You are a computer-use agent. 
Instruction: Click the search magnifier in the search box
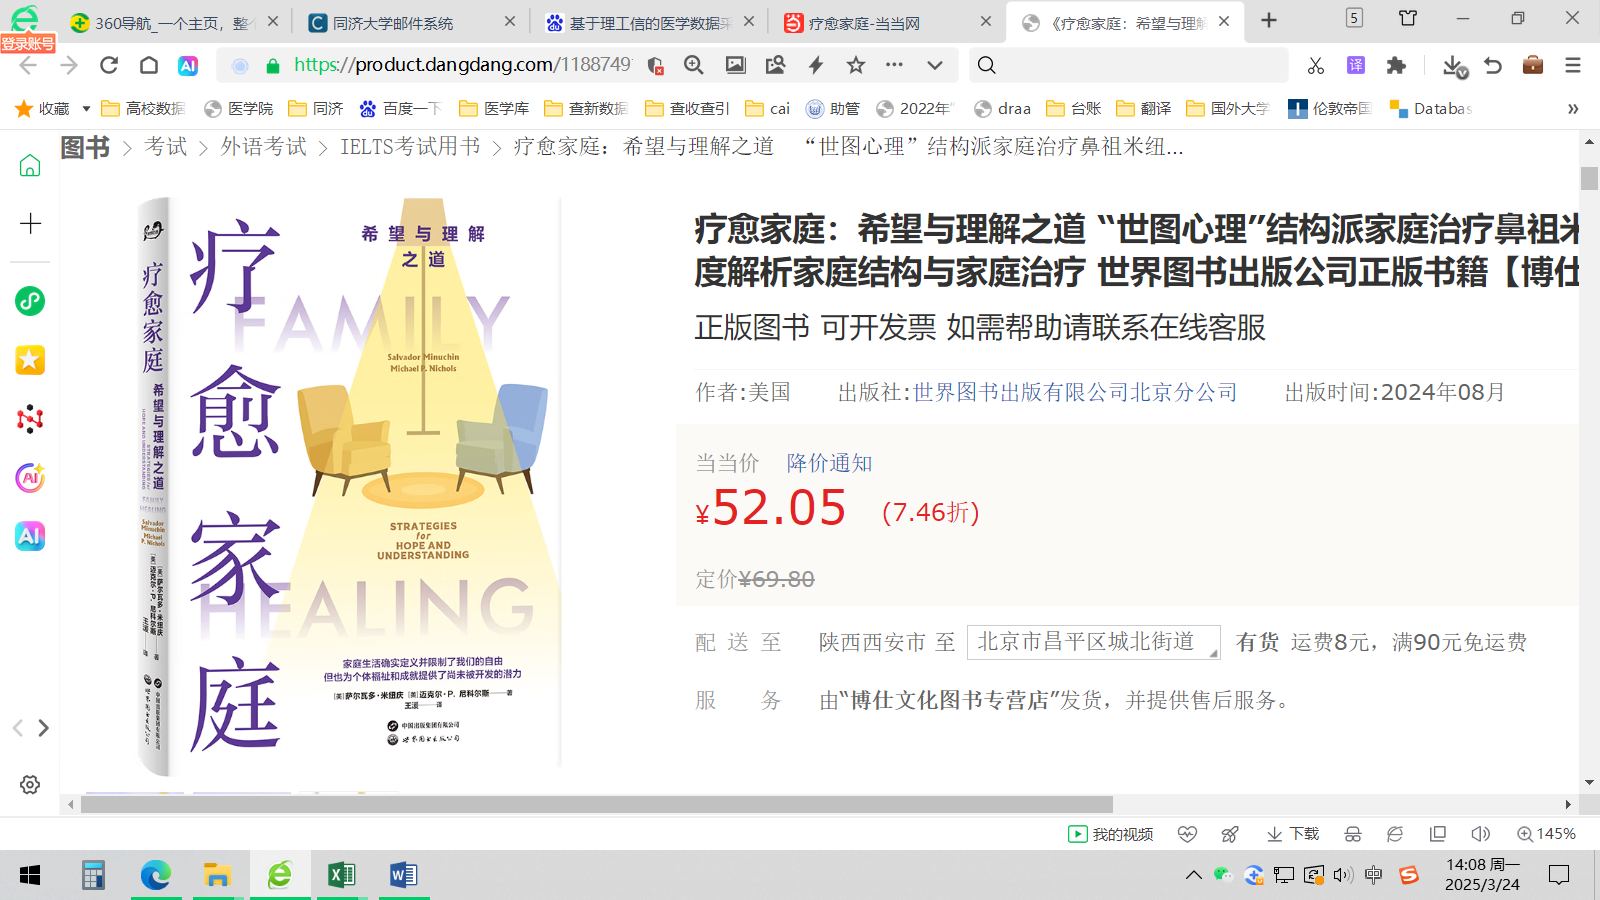pos(987,66)
